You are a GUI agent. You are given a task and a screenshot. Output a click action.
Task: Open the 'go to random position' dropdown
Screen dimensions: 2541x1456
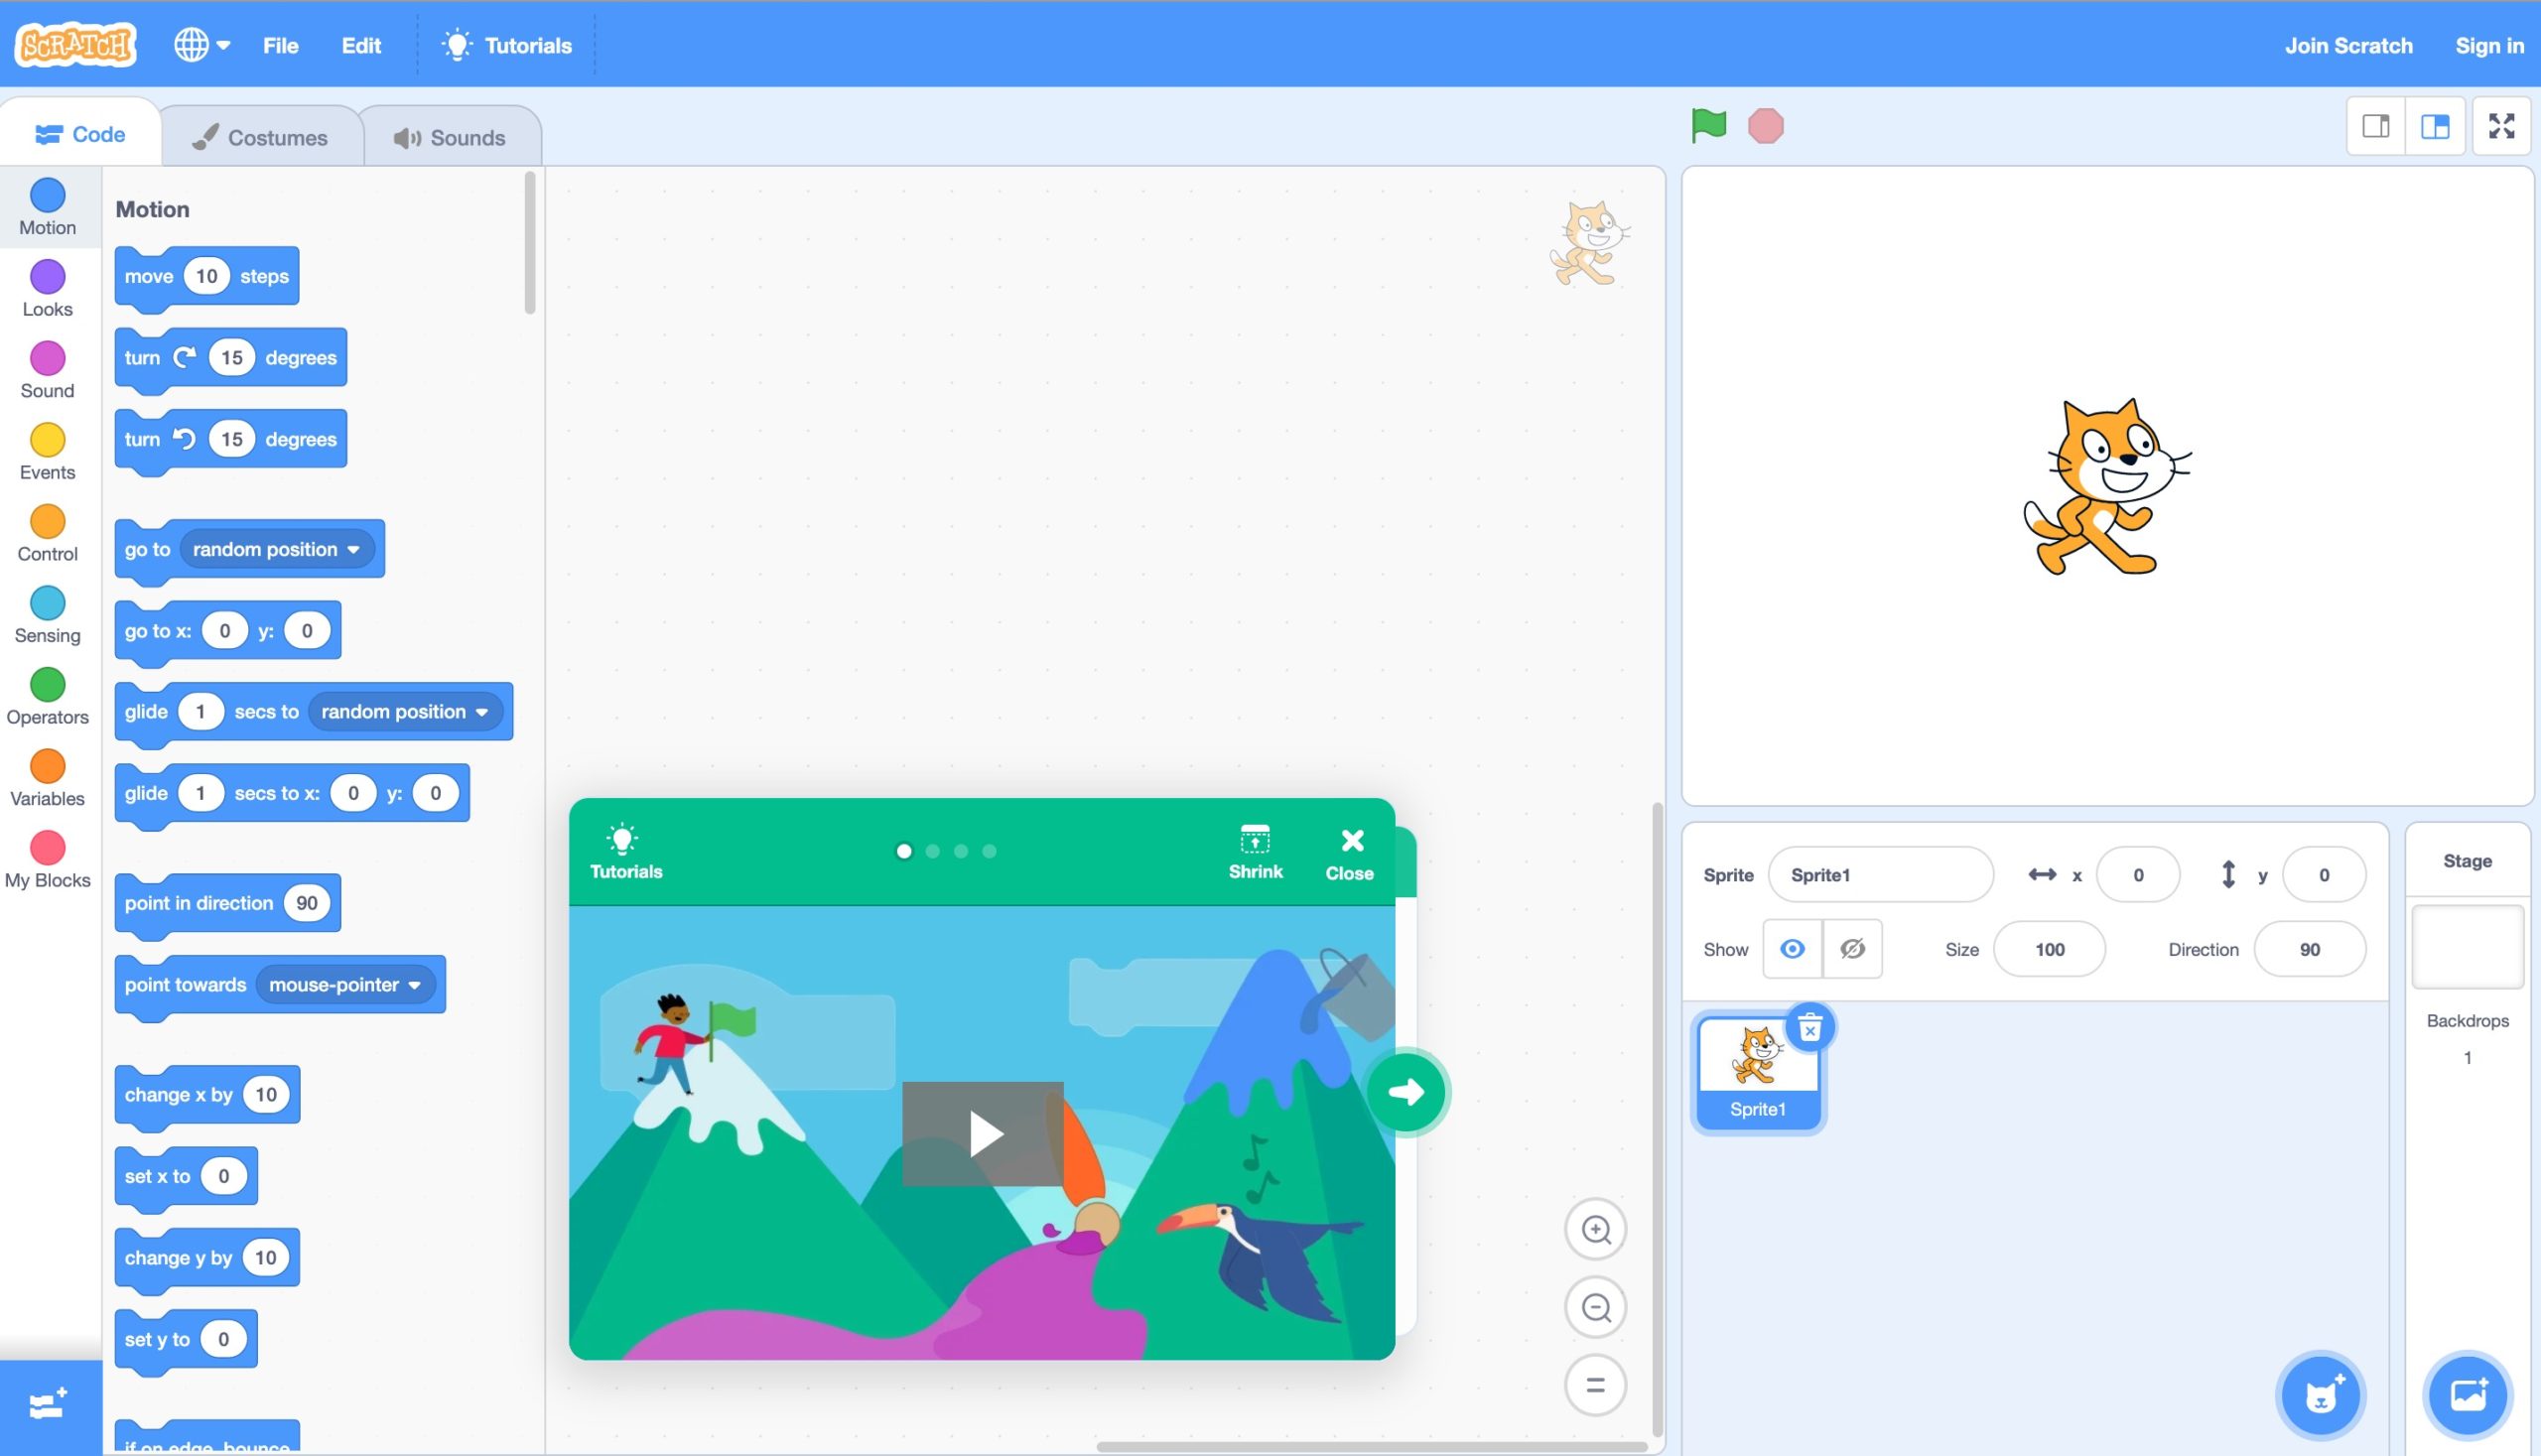click(x=353, y=550)
